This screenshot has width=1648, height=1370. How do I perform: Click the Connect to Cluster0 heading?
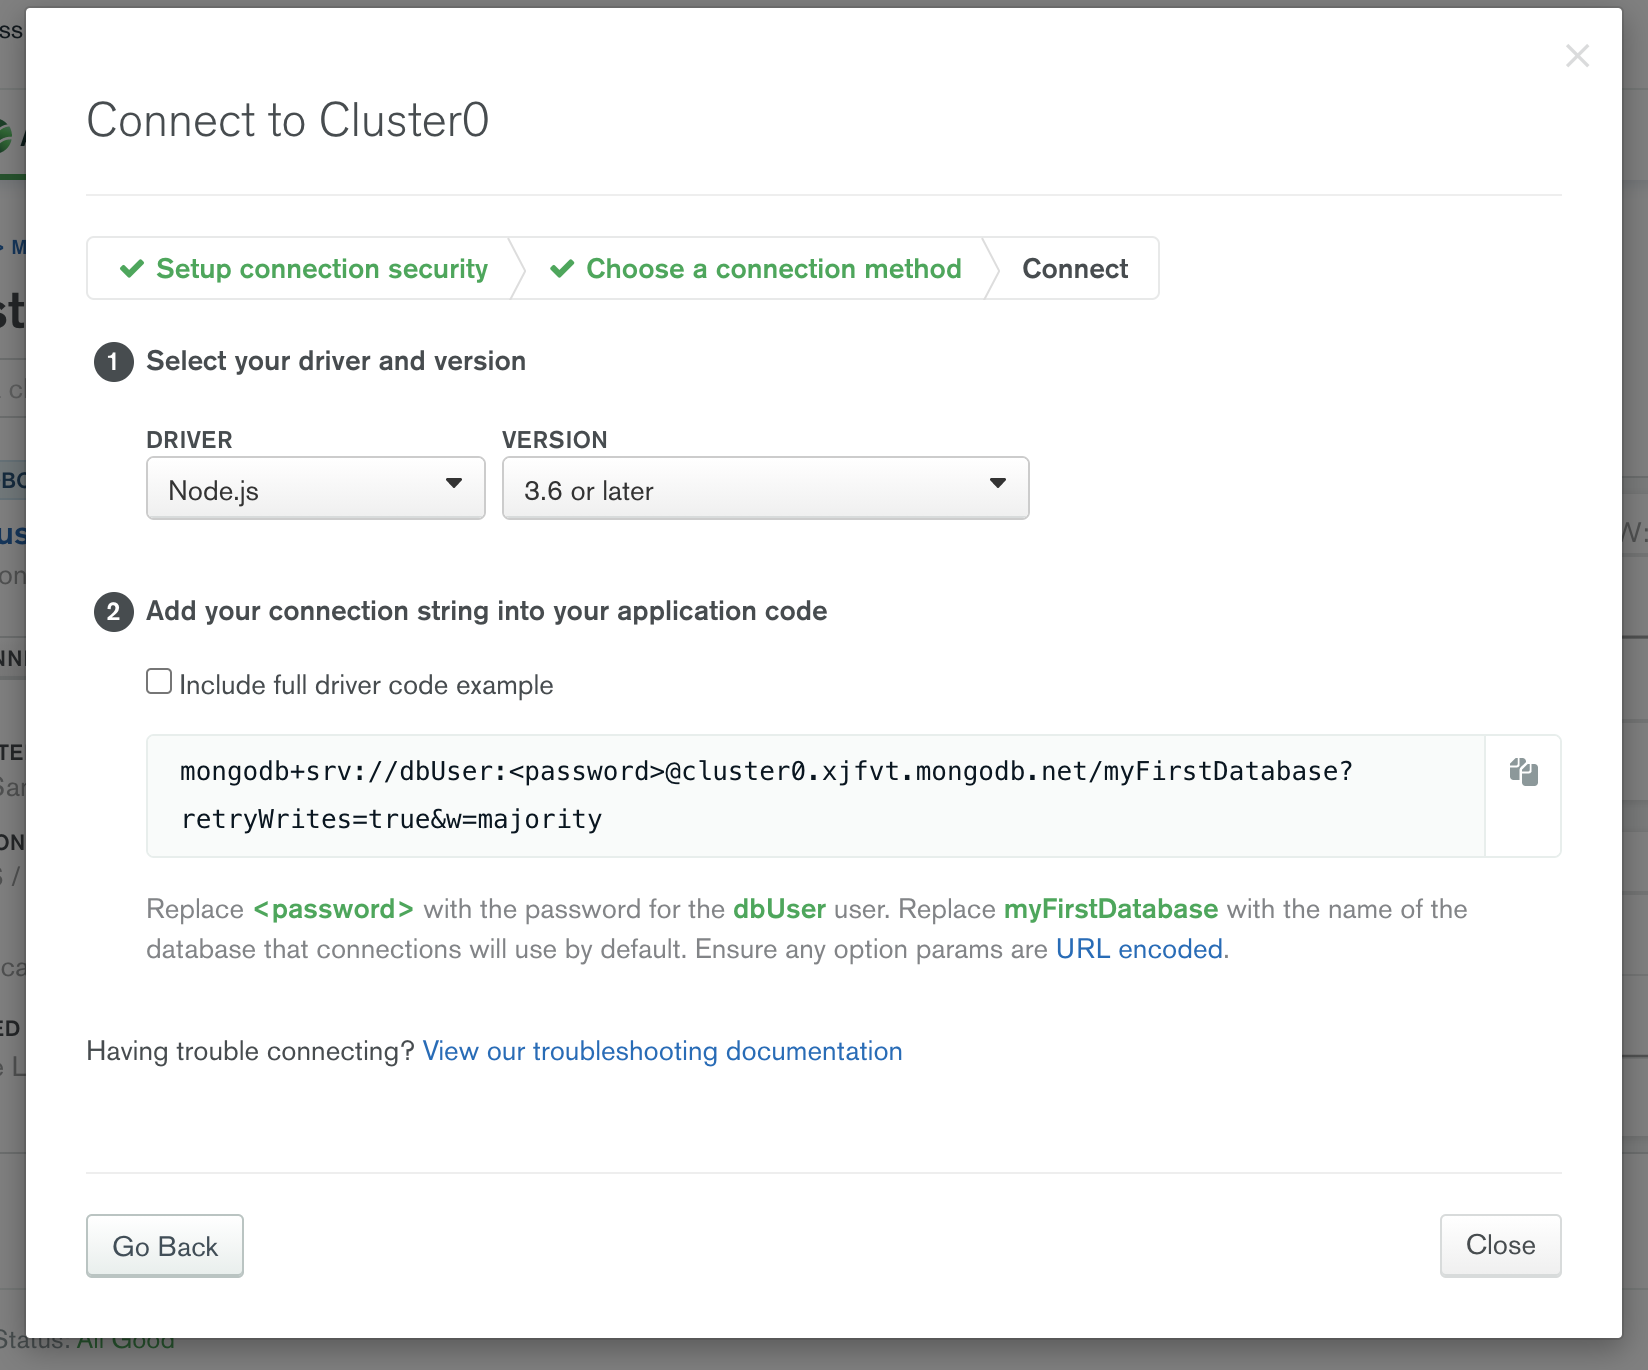[x=288, y=121]
